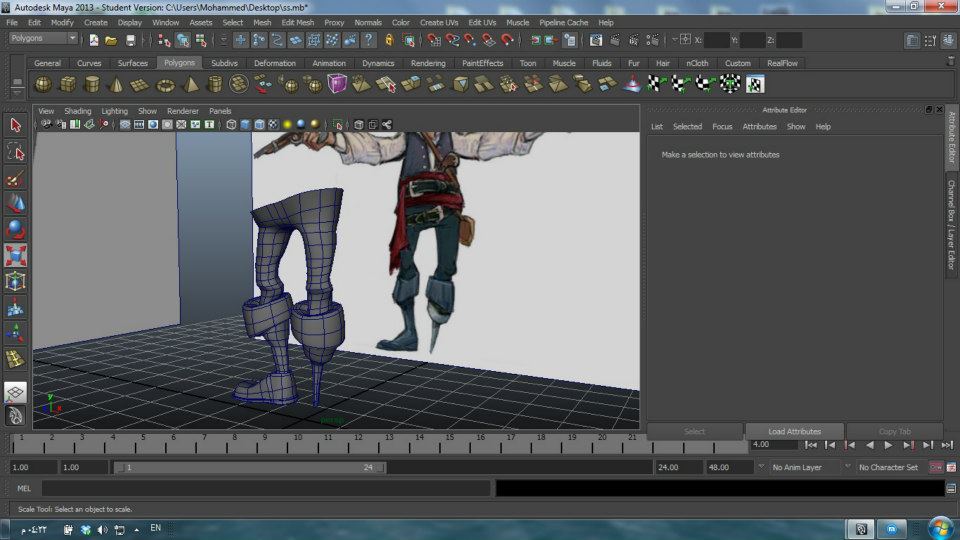Click the play forward button
This screenshot has height=540, width=960.
click(x=888, y=445)
